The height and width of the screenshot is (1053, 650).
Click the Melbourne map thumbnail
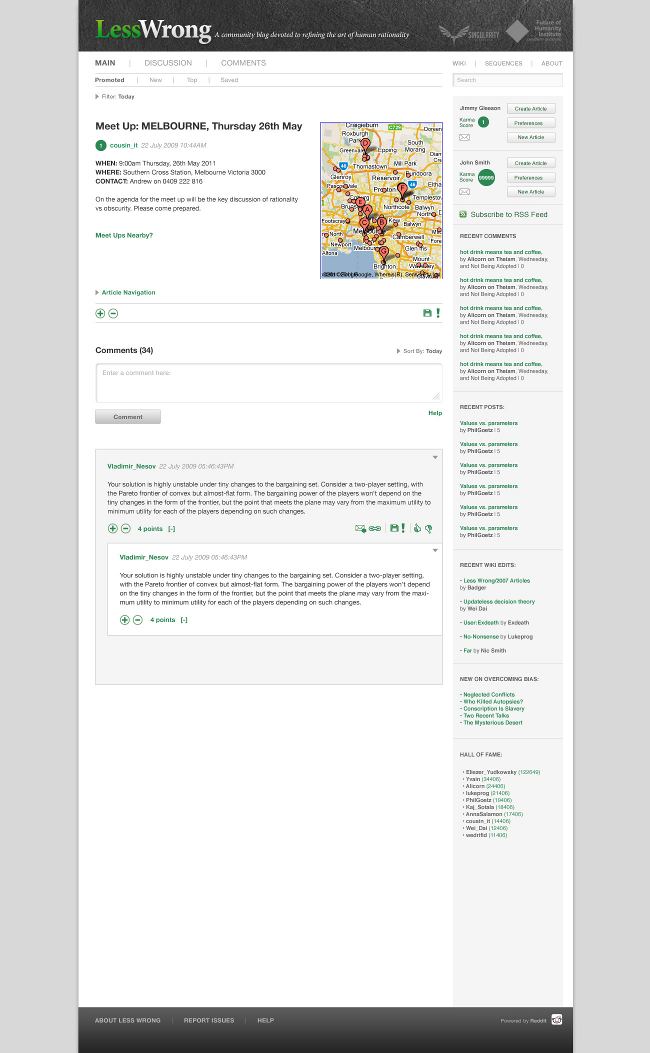381,200
